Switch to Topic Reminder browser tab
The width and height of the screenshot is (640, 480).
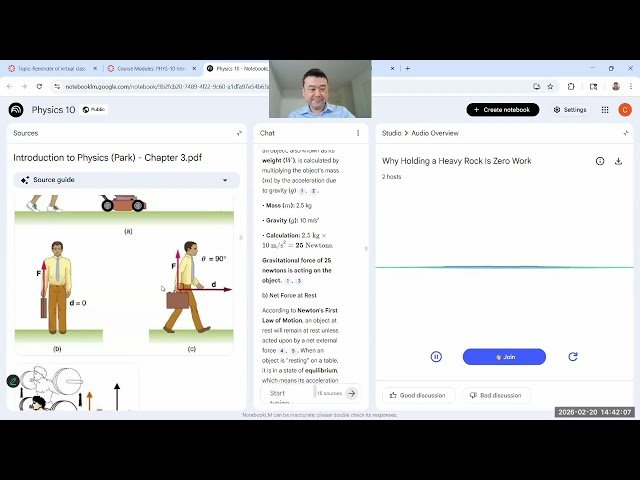click(51, 69)
